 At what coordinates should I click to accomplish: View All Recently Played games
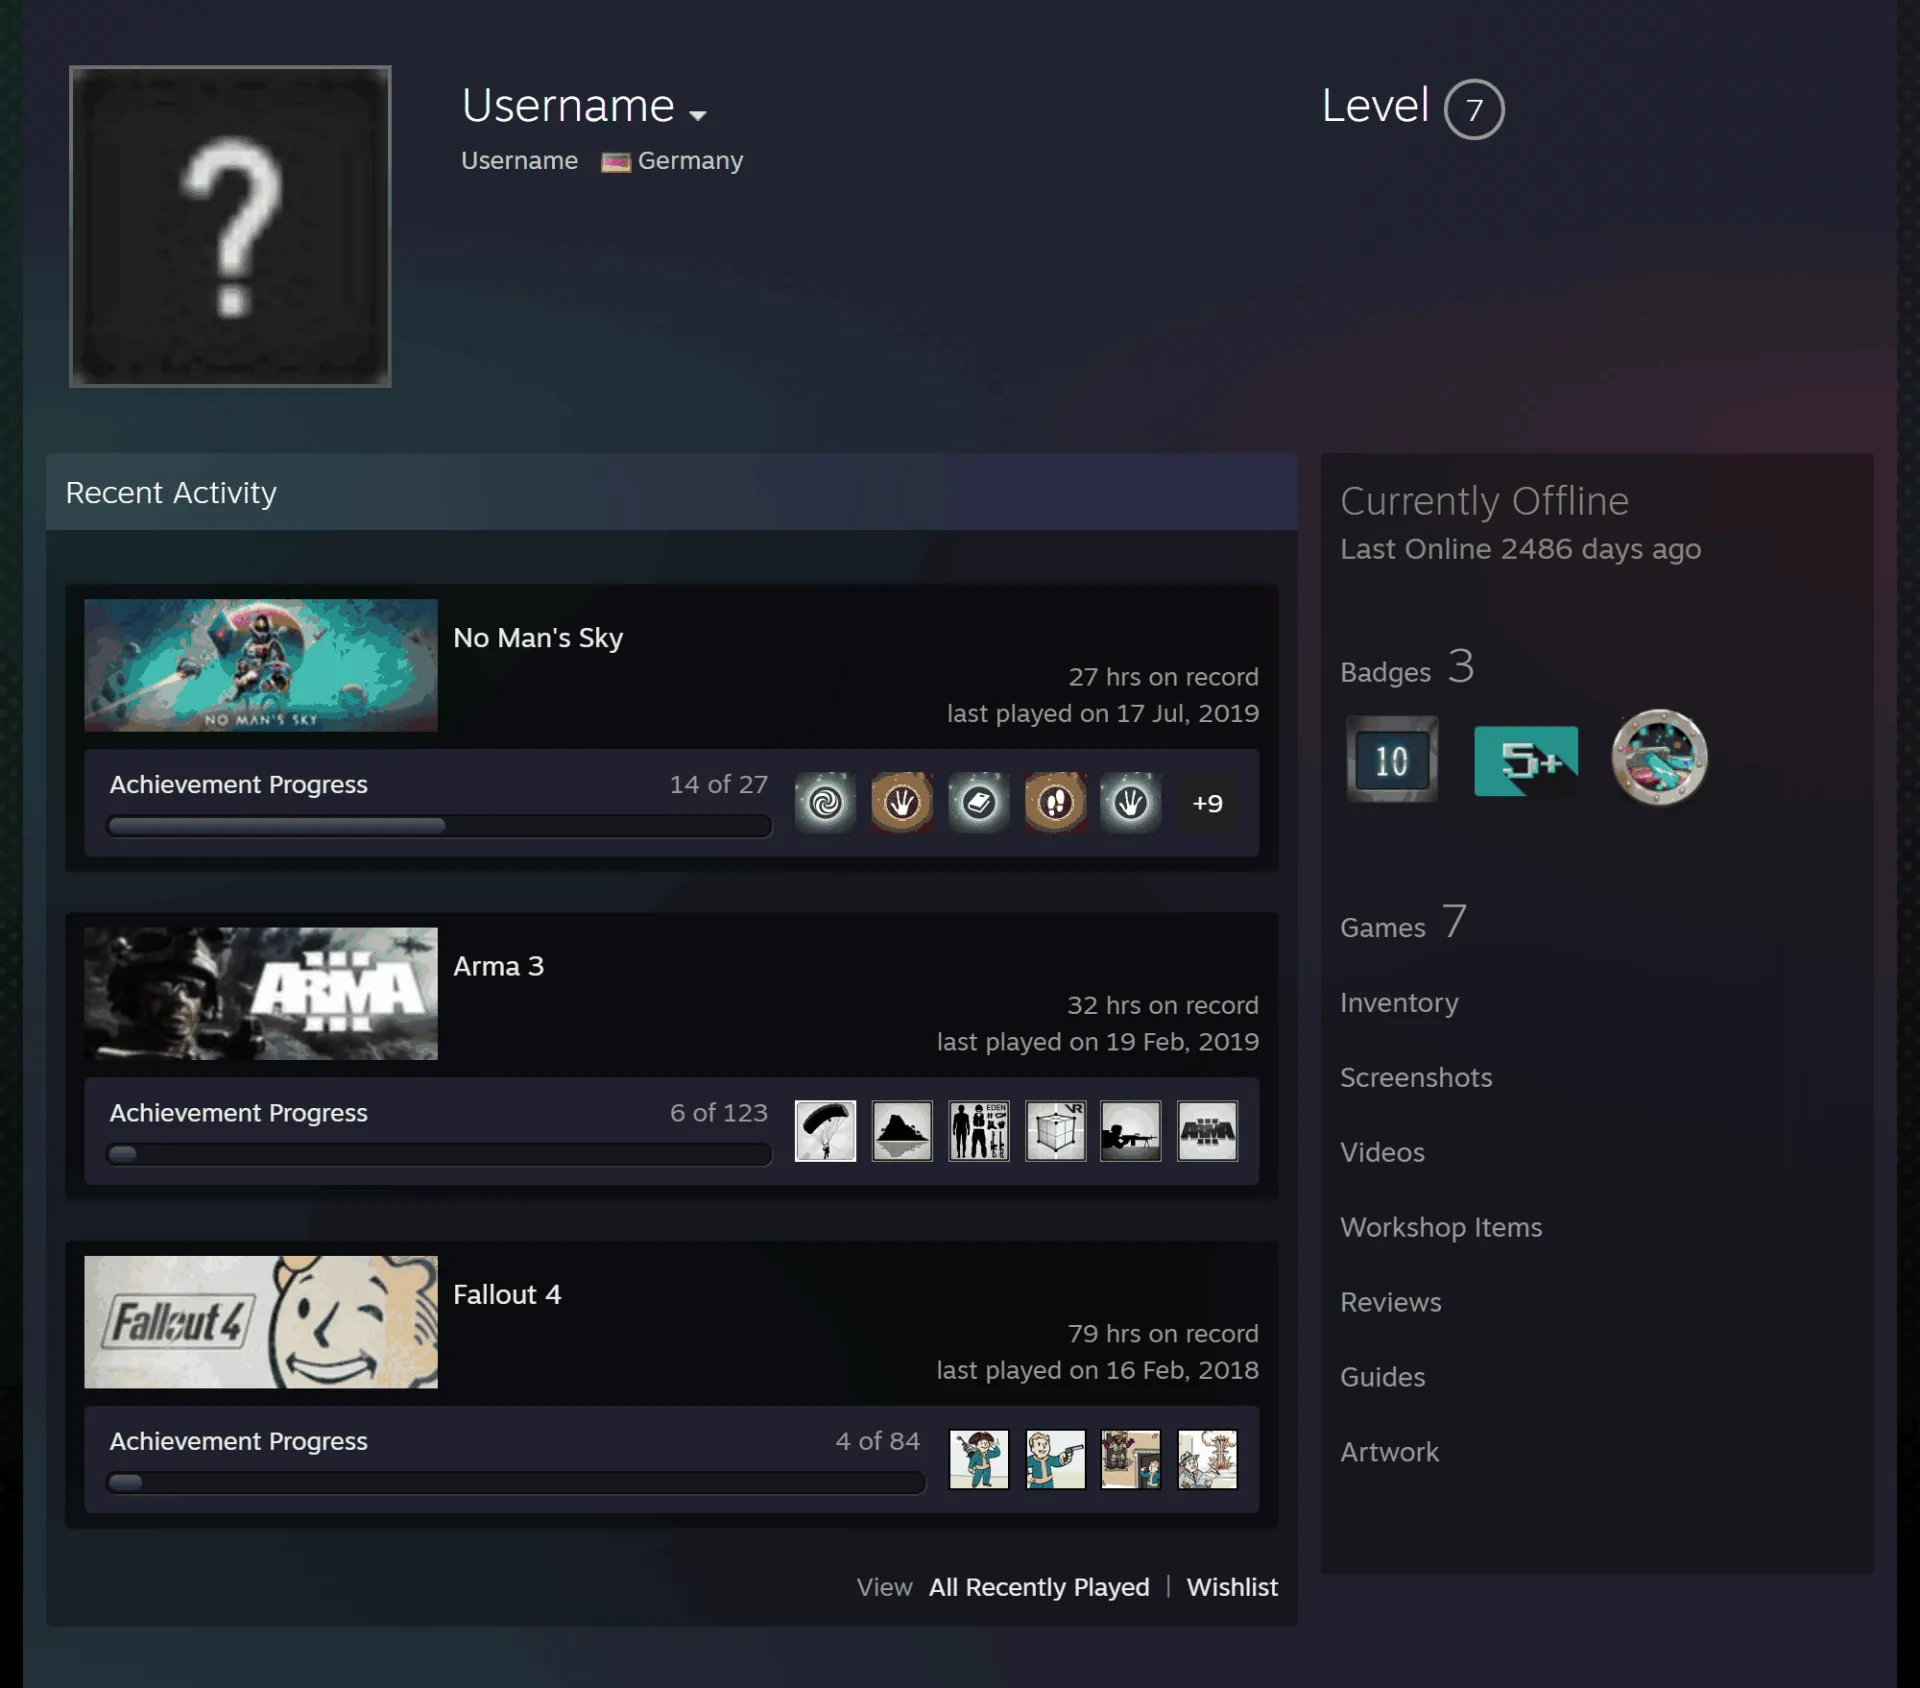[x=1039, y=1588]
